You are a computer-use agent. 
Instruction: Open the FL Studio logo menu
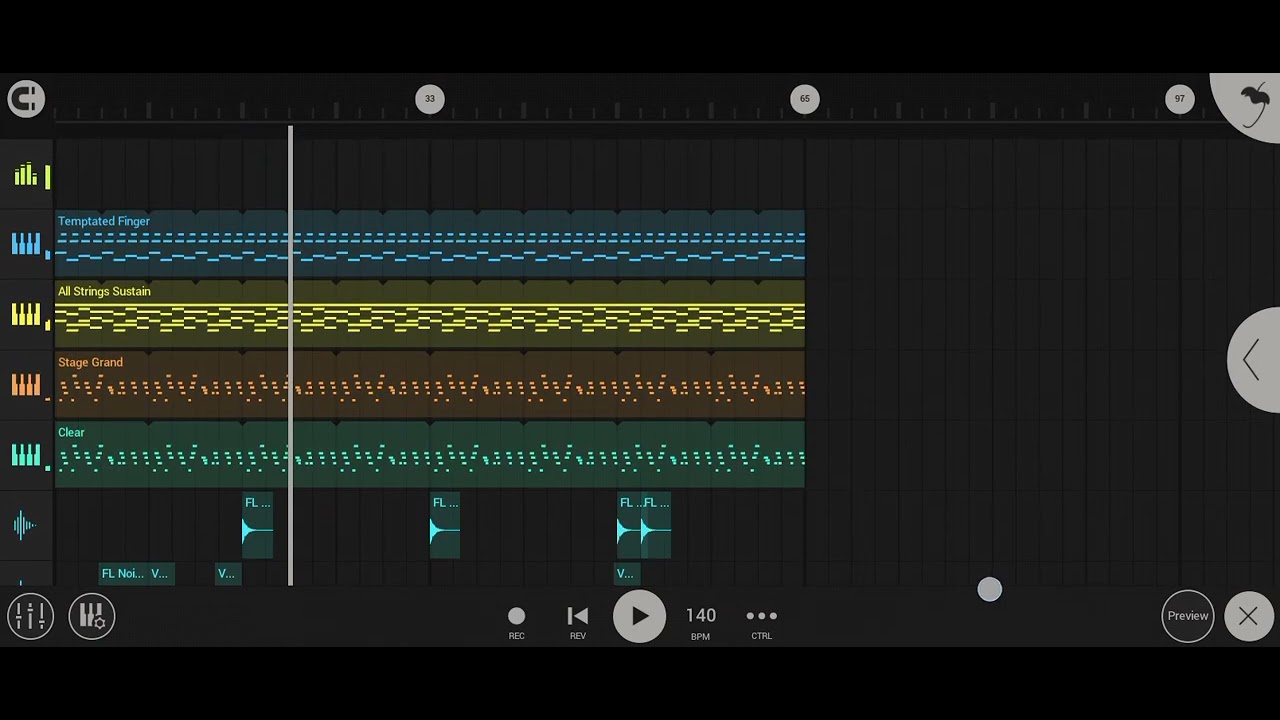pos(1252,105)
